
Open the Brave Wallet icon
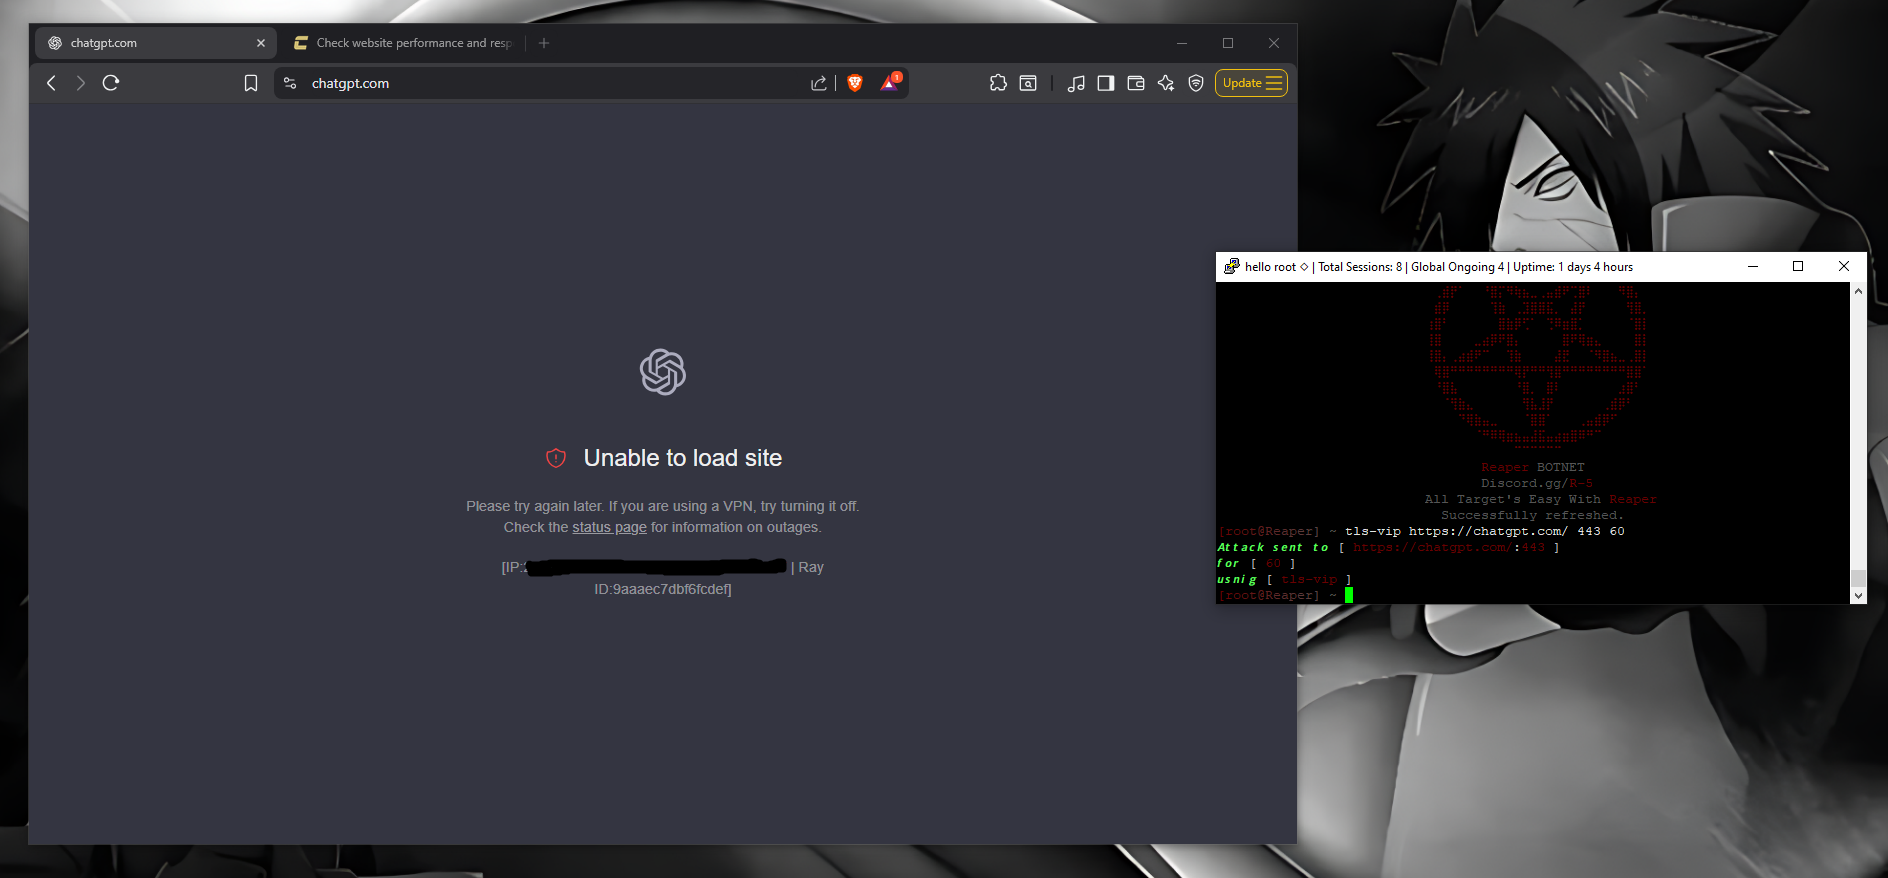(x=1136, y=83)
